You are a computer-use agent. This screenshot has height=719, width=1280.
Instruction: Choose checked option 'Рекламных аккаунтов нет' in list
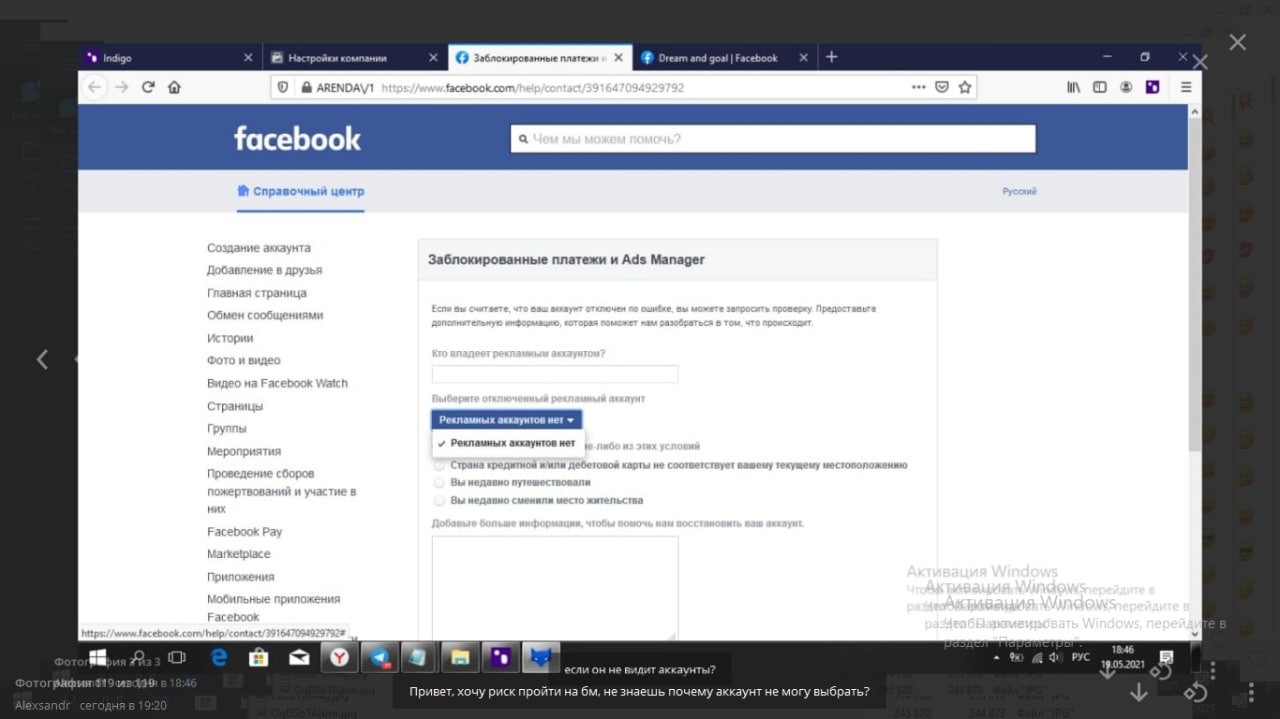pyautogui.click(x=507, y=442)
